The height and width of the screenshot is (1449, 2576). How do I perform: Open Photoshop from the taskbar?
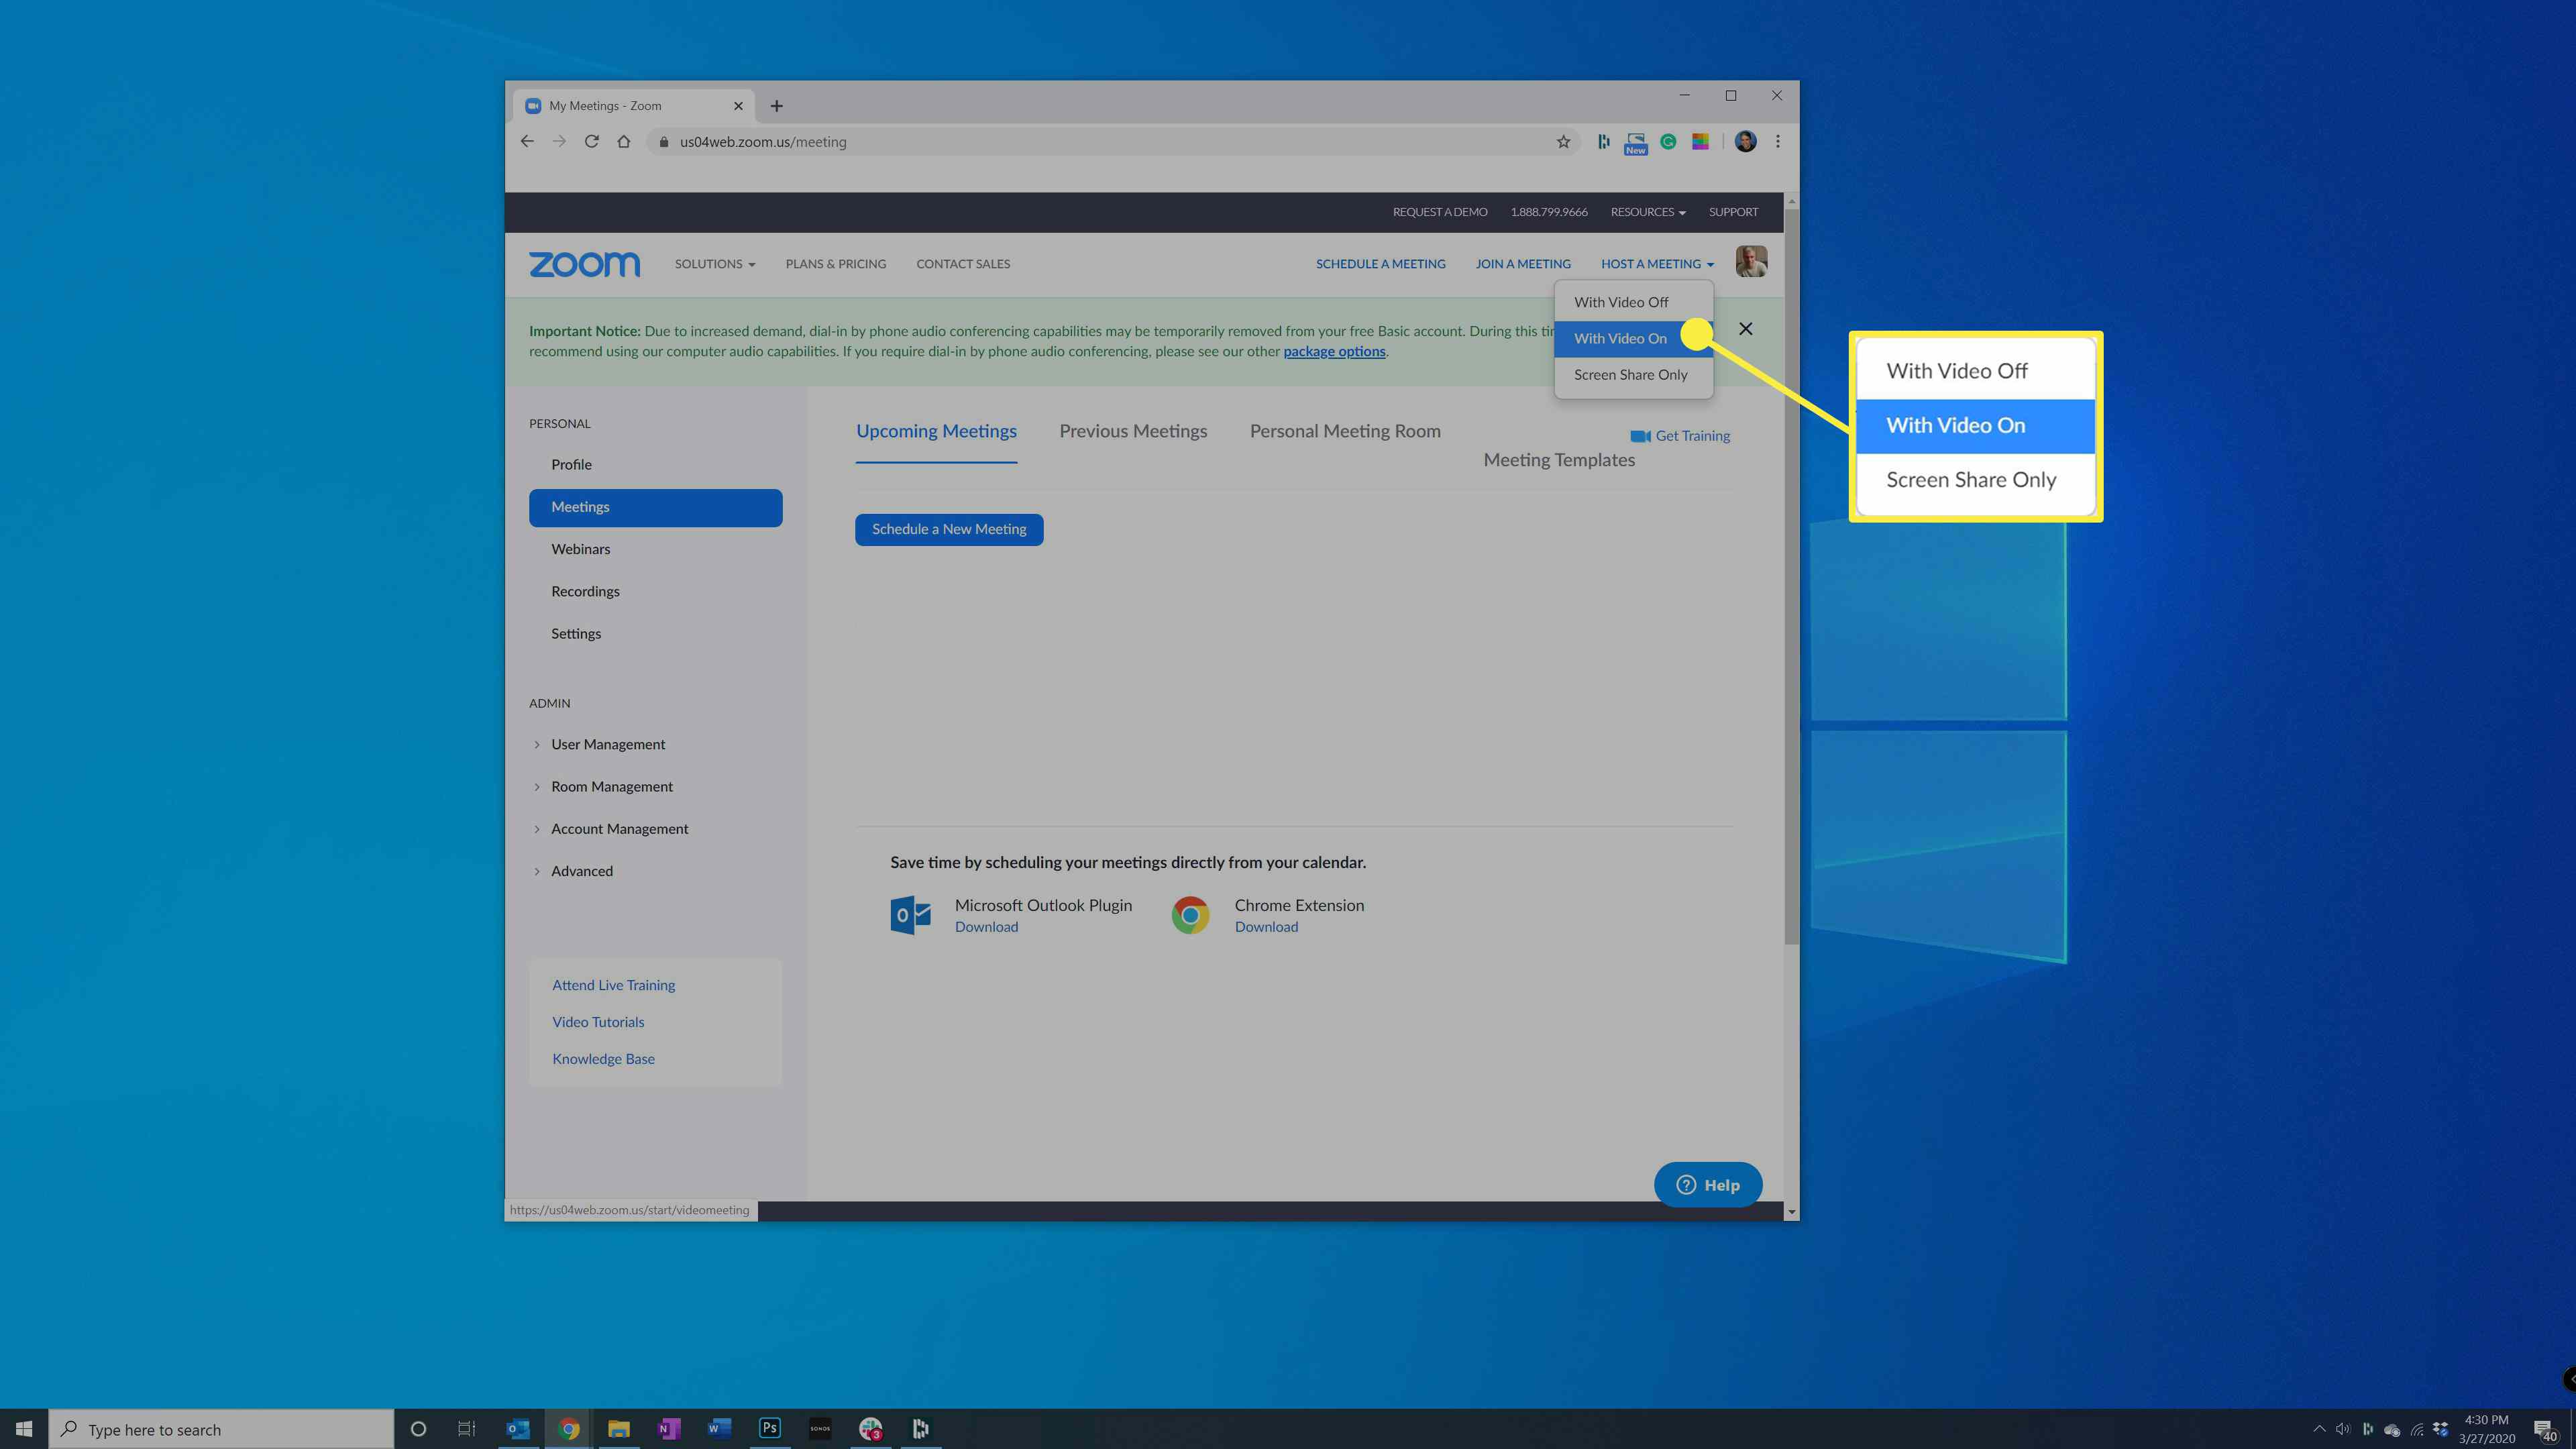[769, 1429]
